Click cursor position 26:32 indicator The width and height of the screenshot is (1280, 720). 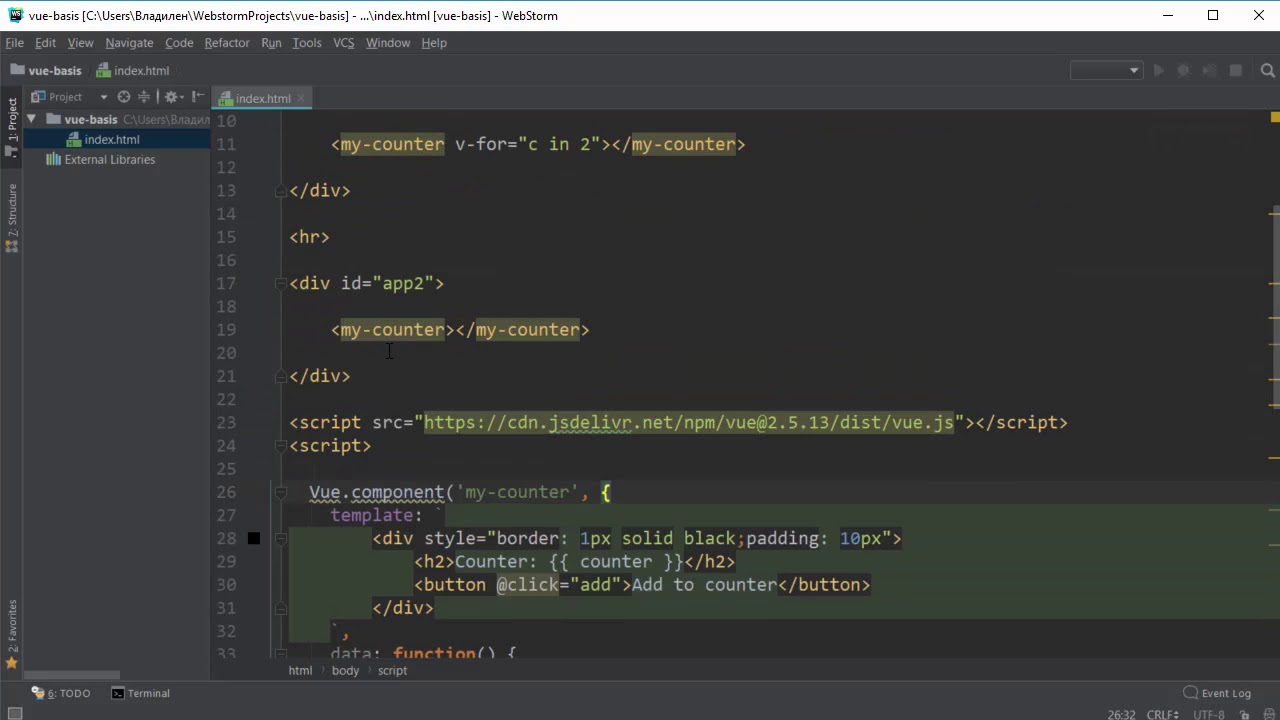1121,715
